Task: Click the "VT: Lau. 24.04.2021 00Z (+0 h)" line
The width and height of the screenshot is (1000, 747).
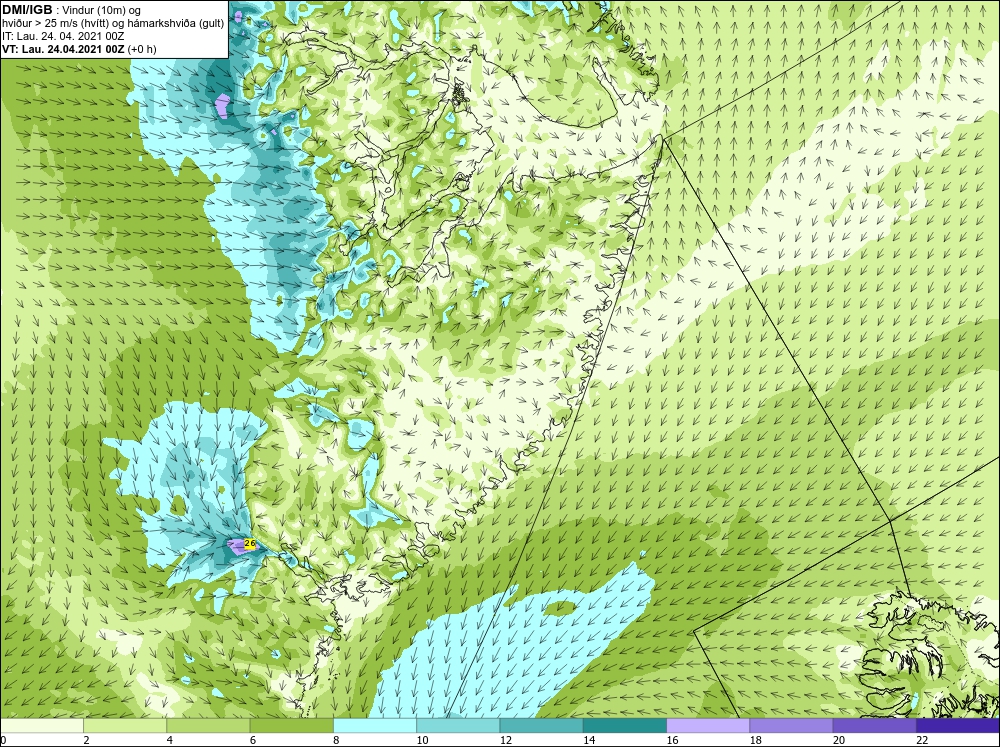Action: 78,48
